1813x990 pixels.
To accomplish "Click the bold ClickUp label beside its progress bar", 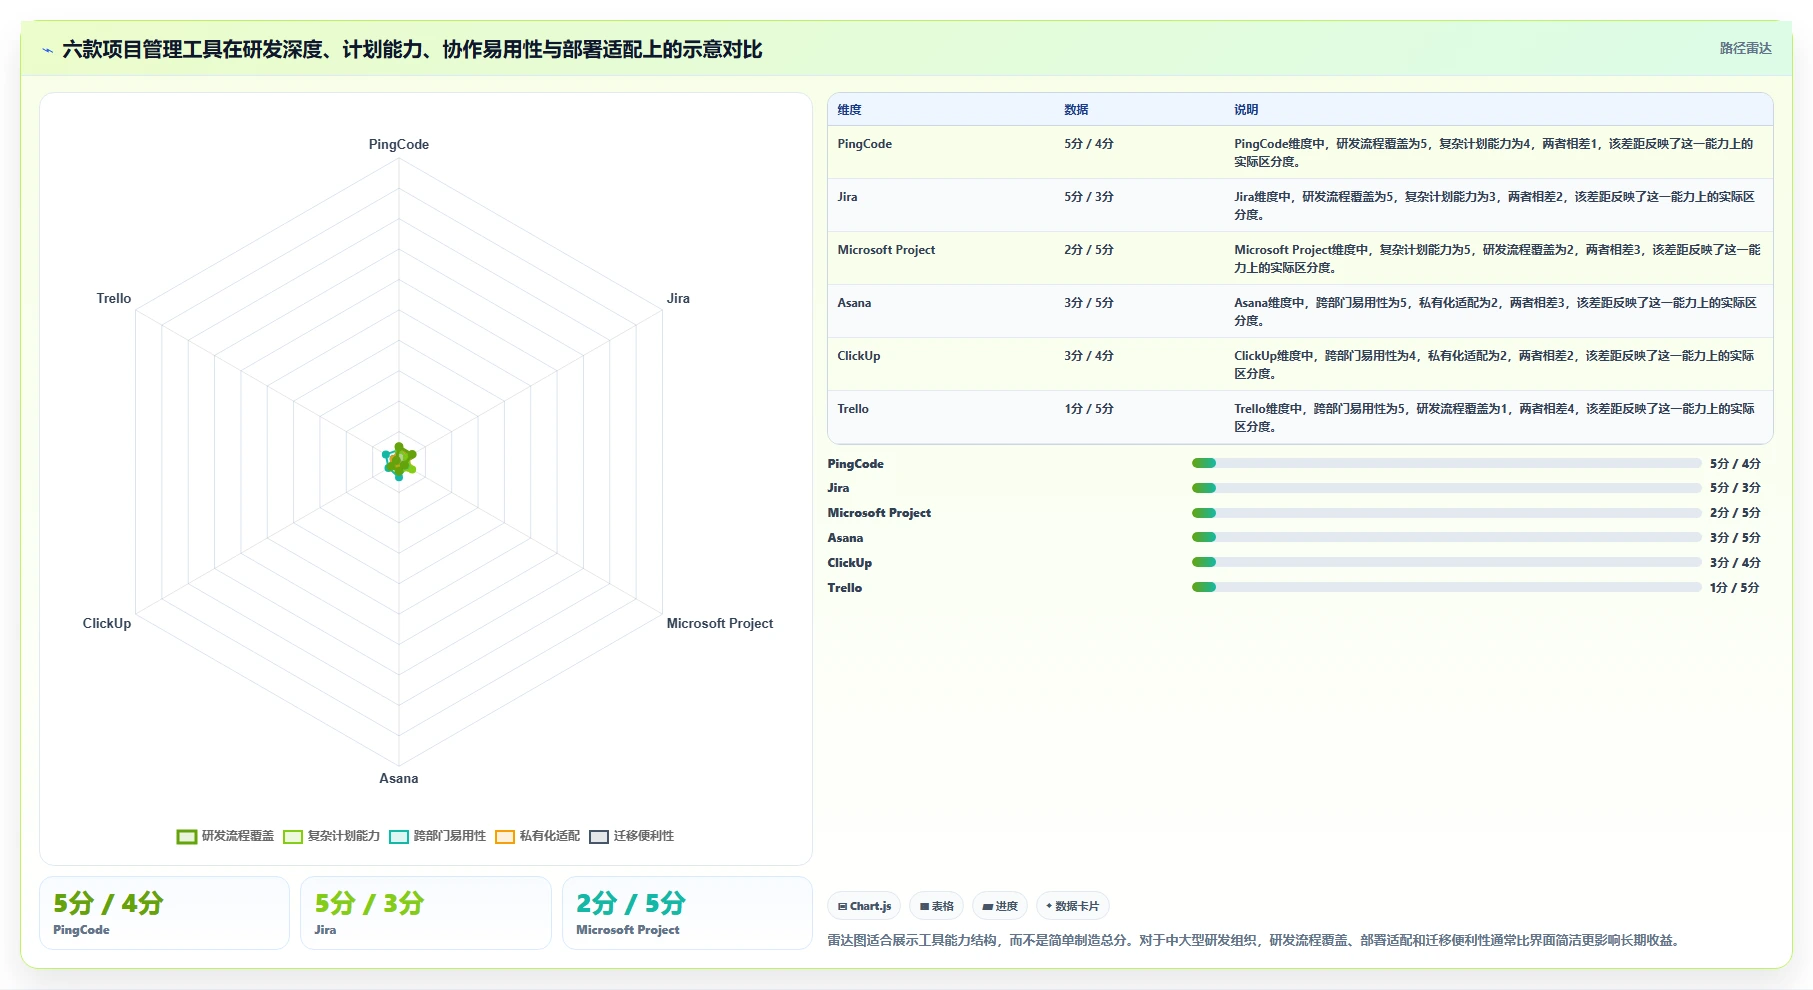I will [x=849, y=563].
